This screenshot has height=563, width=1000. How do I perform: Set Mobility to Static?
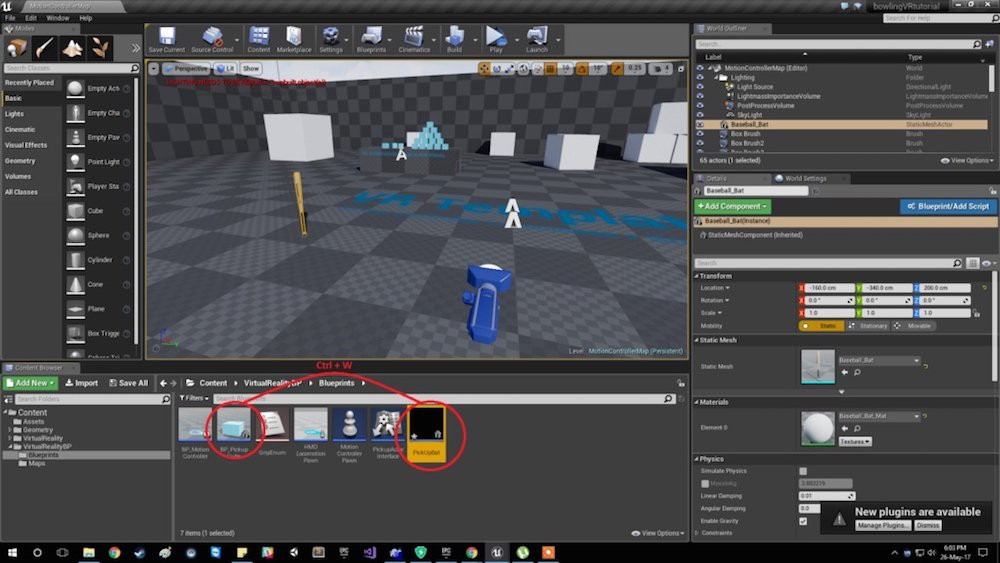[821, 326]
